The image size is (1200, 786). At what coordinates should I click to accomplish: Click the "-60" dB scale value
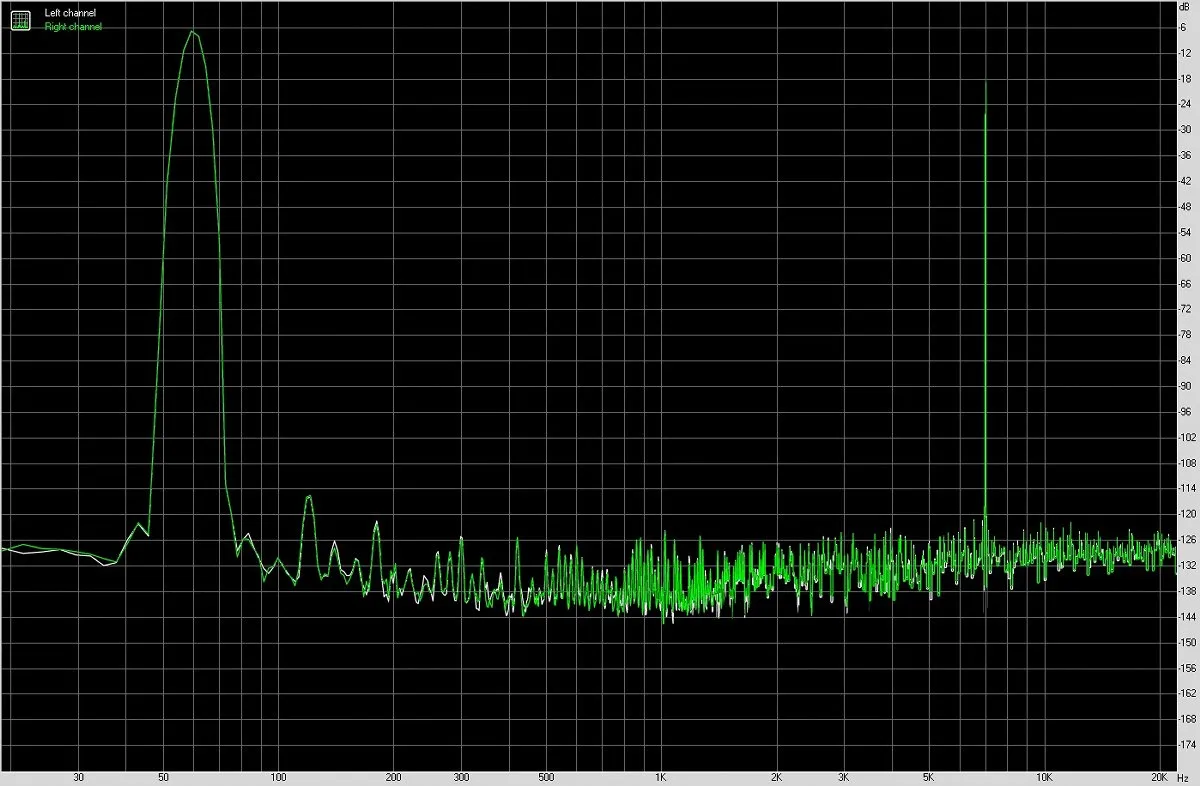[x=1186, y=258]
